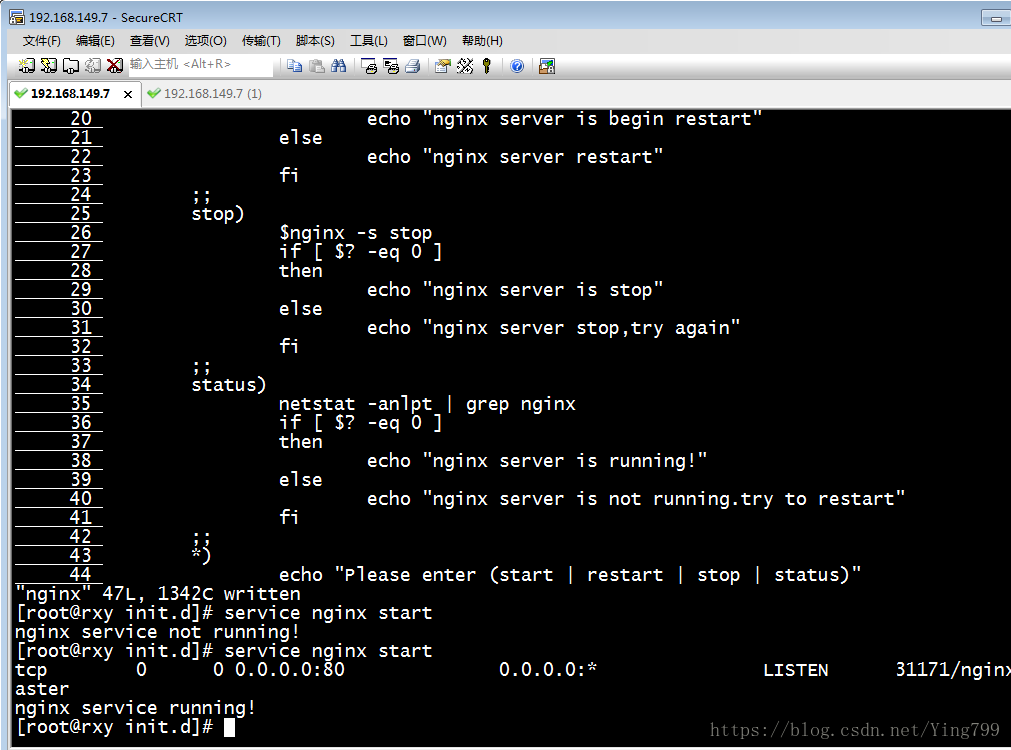The width and height of the screenshot is (1011, 750).
Task: Click line number 44 in the terminal
Action: (81, 574)
